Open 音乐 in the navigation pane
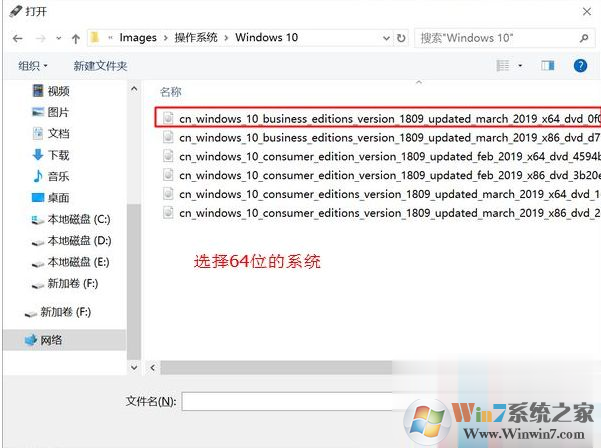Screen dimensions: 601x448 point(58,176)
